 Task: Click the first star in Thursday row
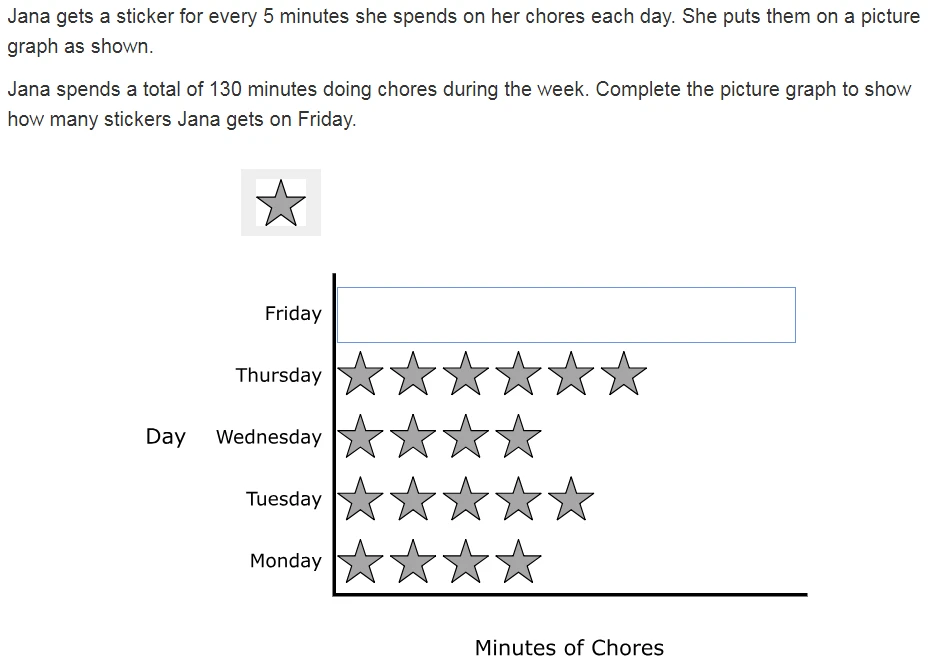(360, 373)
